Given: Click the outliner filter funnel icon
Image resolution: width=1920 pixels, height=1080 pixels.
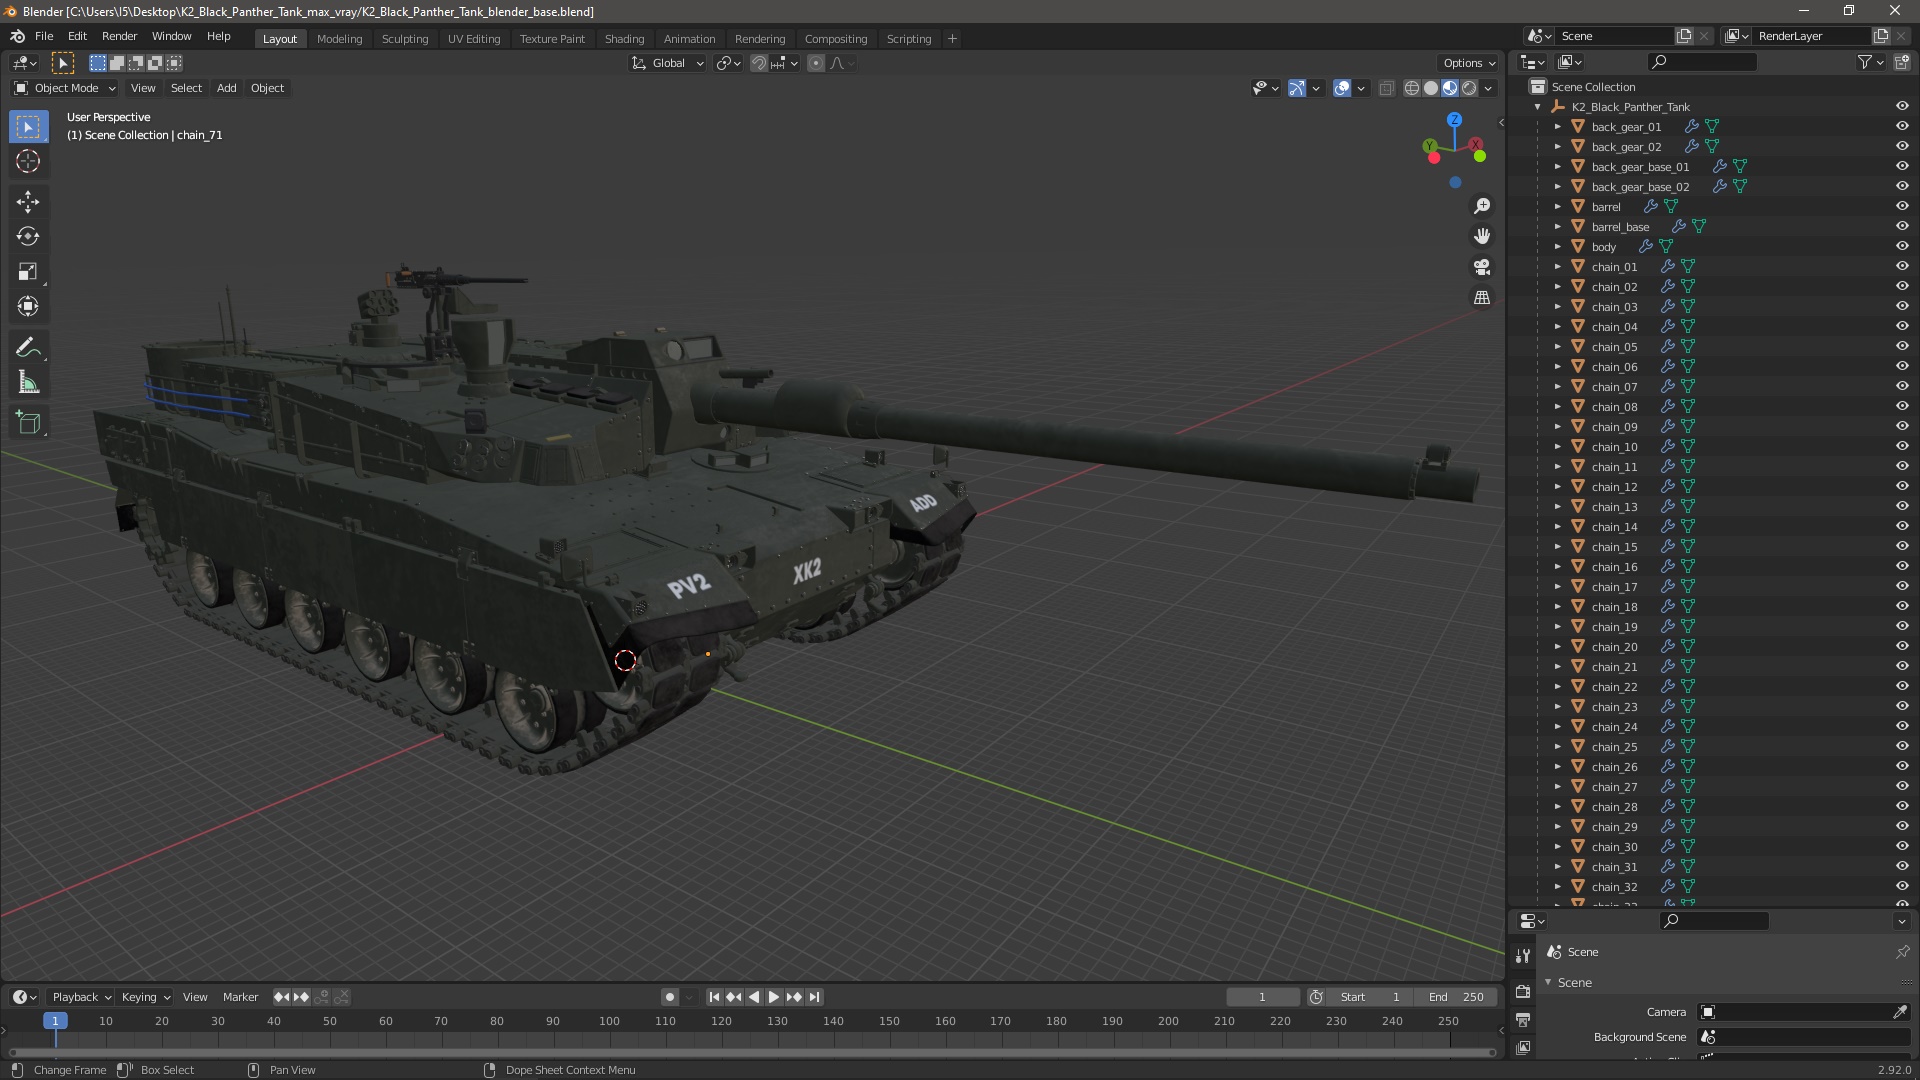Looking at the screenshot, I should [1865, 62].
